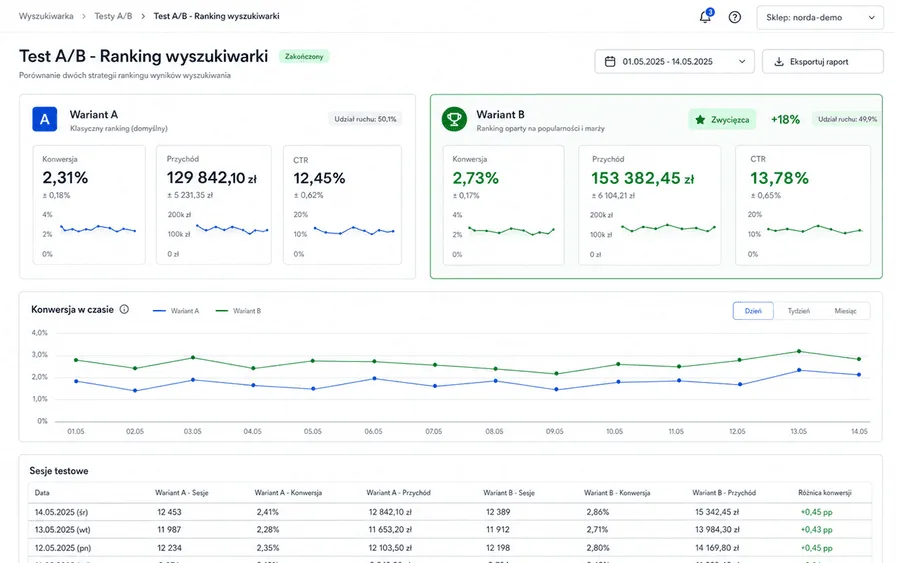
Task: Click Wariant B data point at 13.05
Action: (x=799, y=351)
